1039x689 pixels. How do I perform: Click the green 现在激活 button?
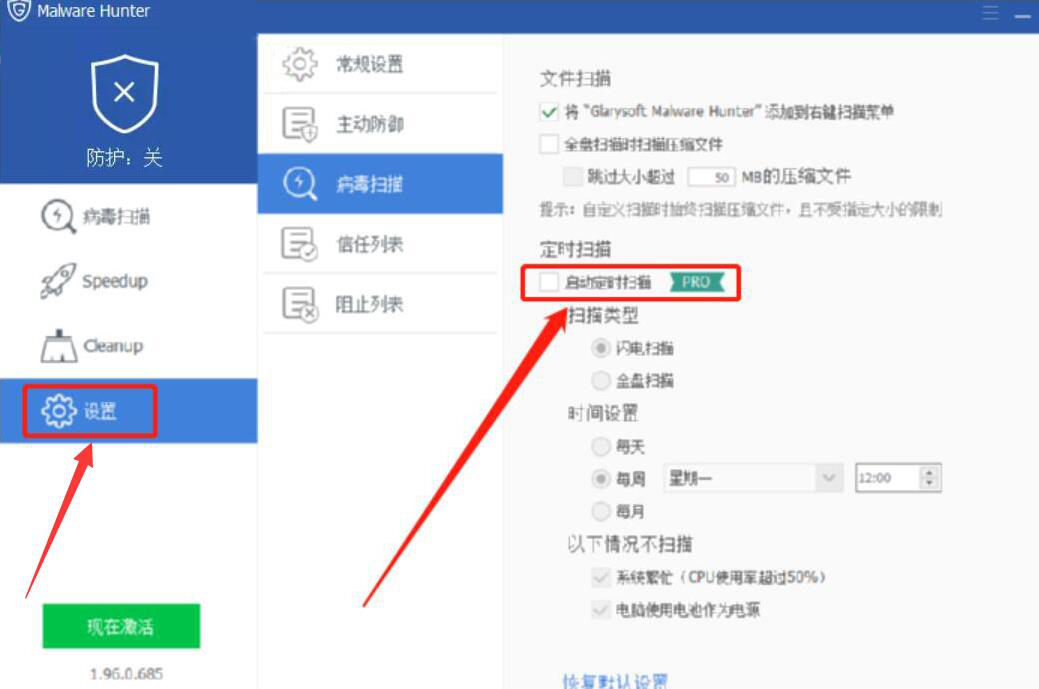(121, 625)
